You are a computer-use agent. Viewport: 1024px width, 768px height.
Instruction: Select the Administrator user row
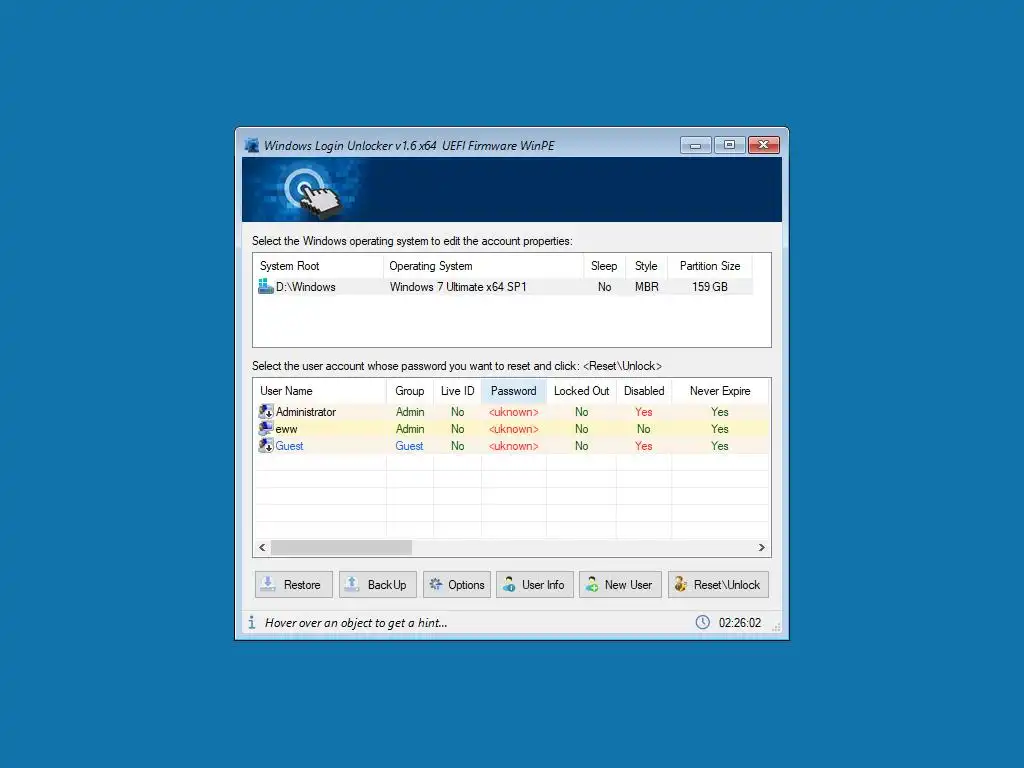click(511, 411)
